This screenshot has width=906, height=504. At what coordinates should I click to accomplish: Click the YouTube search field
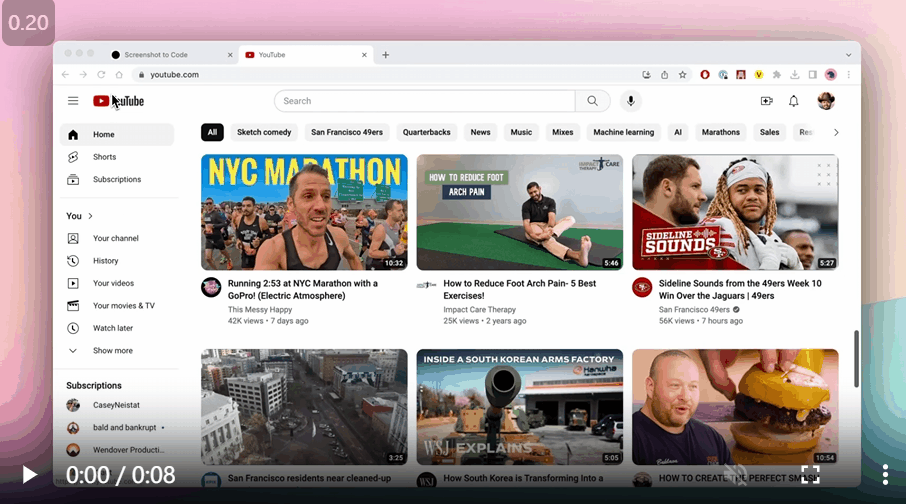425,101
